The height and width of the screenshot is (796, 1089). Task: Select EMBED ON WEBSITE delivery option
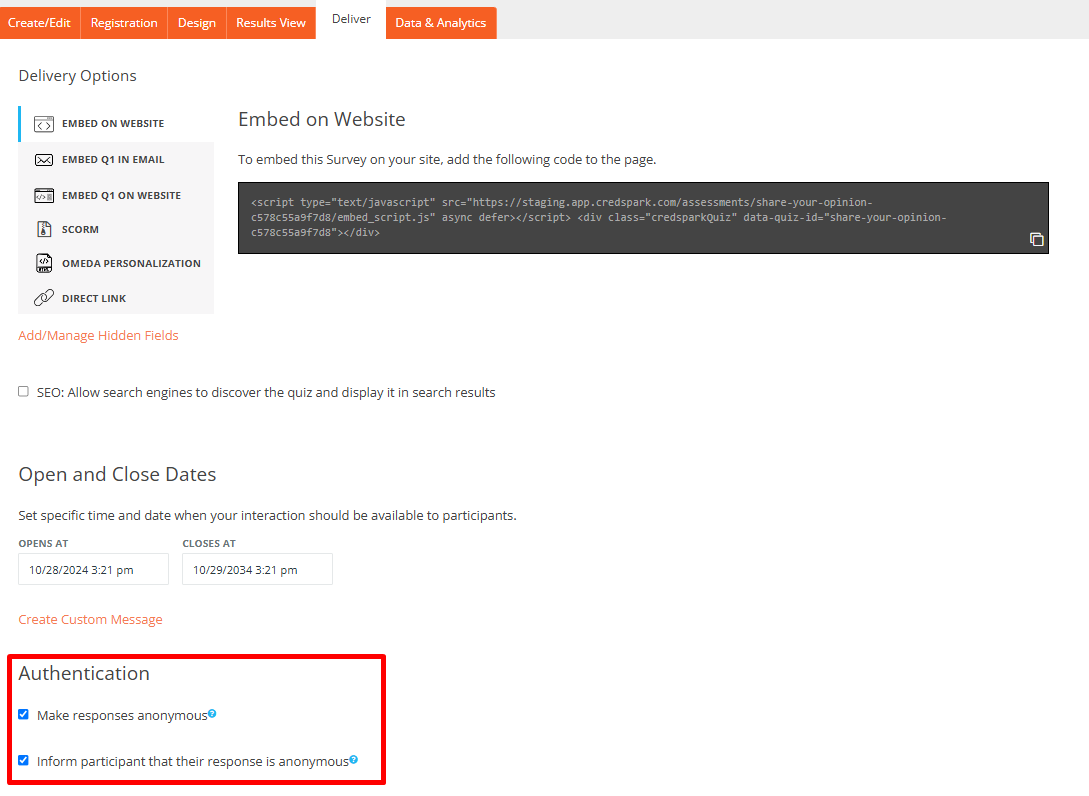click(x=117, y=124)
